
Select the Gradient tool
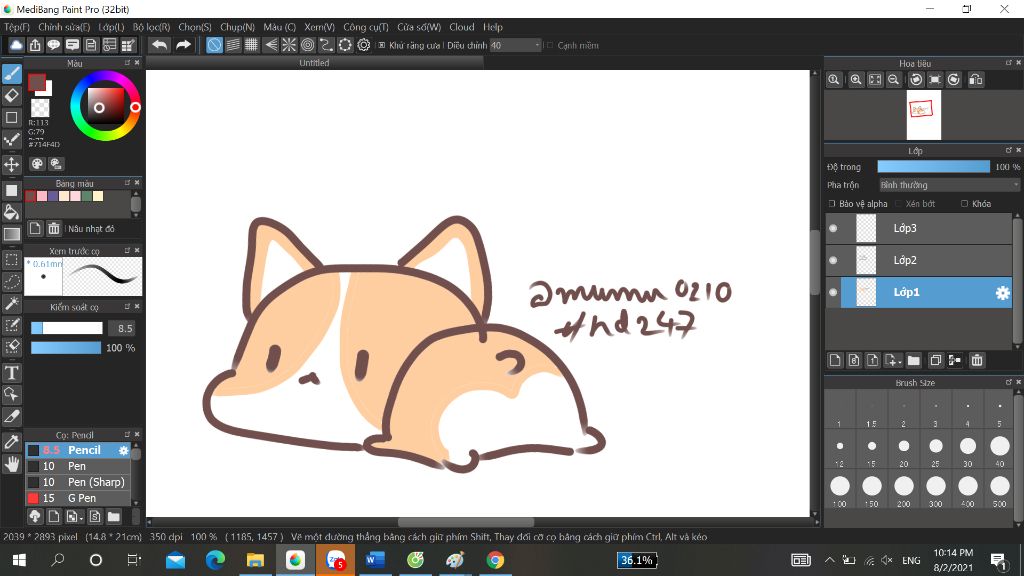pyautogui.click(x=12, y=234)
